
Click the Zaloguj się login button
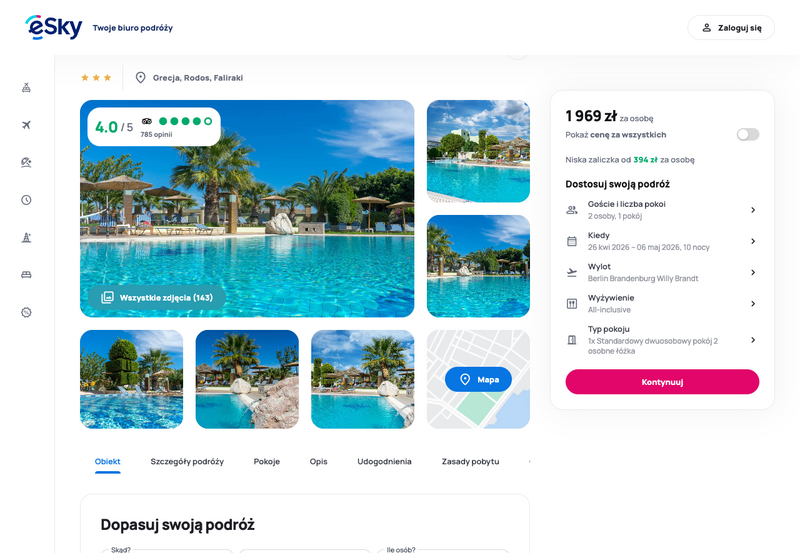pyautogui.click(x=731, y=28)
